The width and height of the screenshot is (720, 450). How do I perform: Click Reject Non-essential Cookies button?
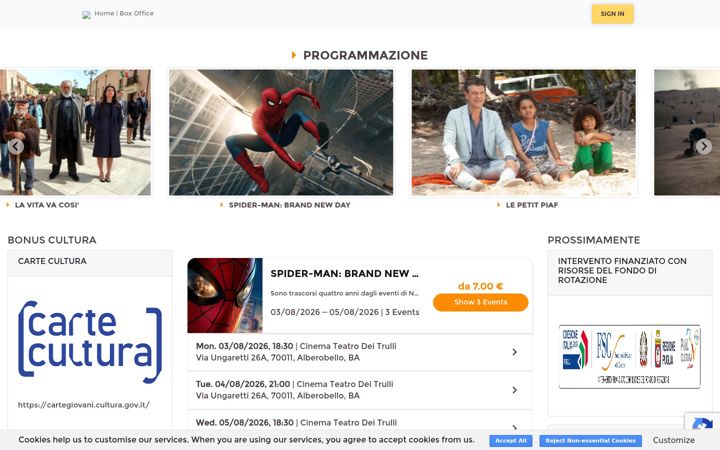tap(591, 440)
